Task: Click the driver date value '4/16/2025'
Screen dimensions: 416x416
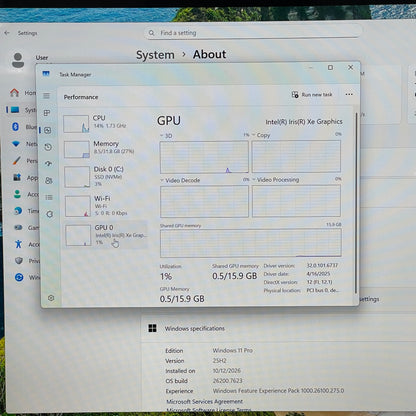Action: 318,274
